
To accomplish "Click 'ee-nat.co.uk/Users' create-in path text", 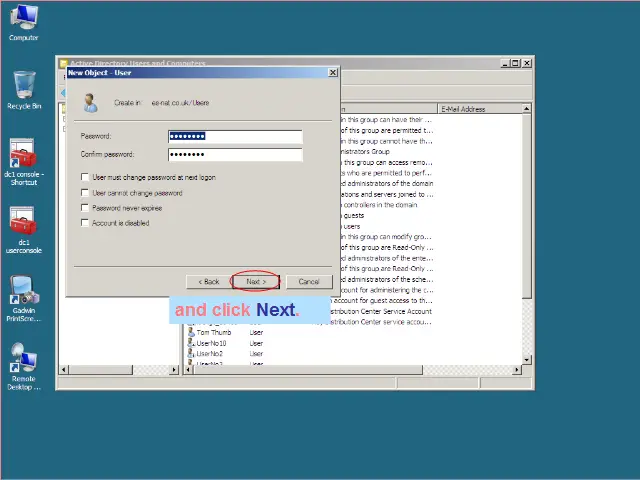I will pyautogui.click(x=180, y=103).
